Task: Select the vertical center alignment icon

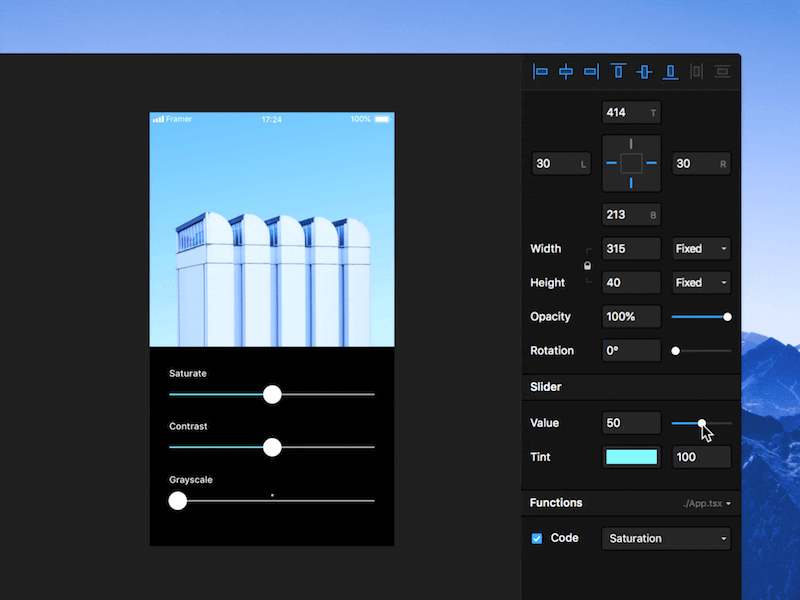Action: [x=644, y=71]
